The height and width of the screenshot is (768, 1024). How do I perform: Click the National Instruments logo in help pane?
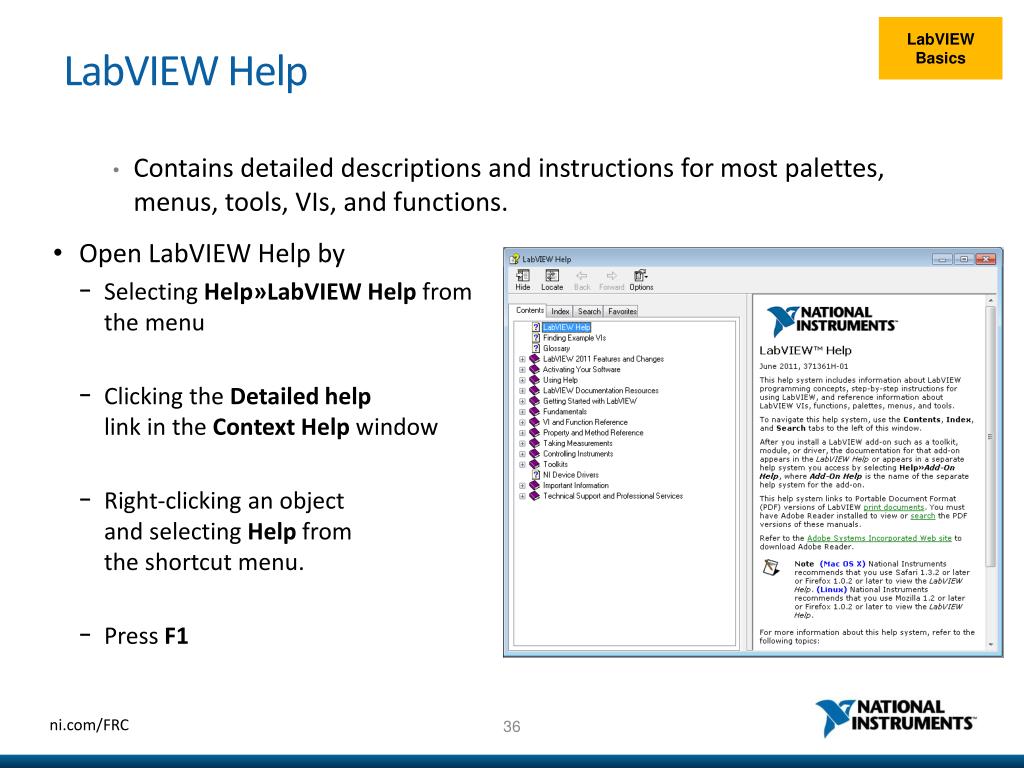point(831,320)
